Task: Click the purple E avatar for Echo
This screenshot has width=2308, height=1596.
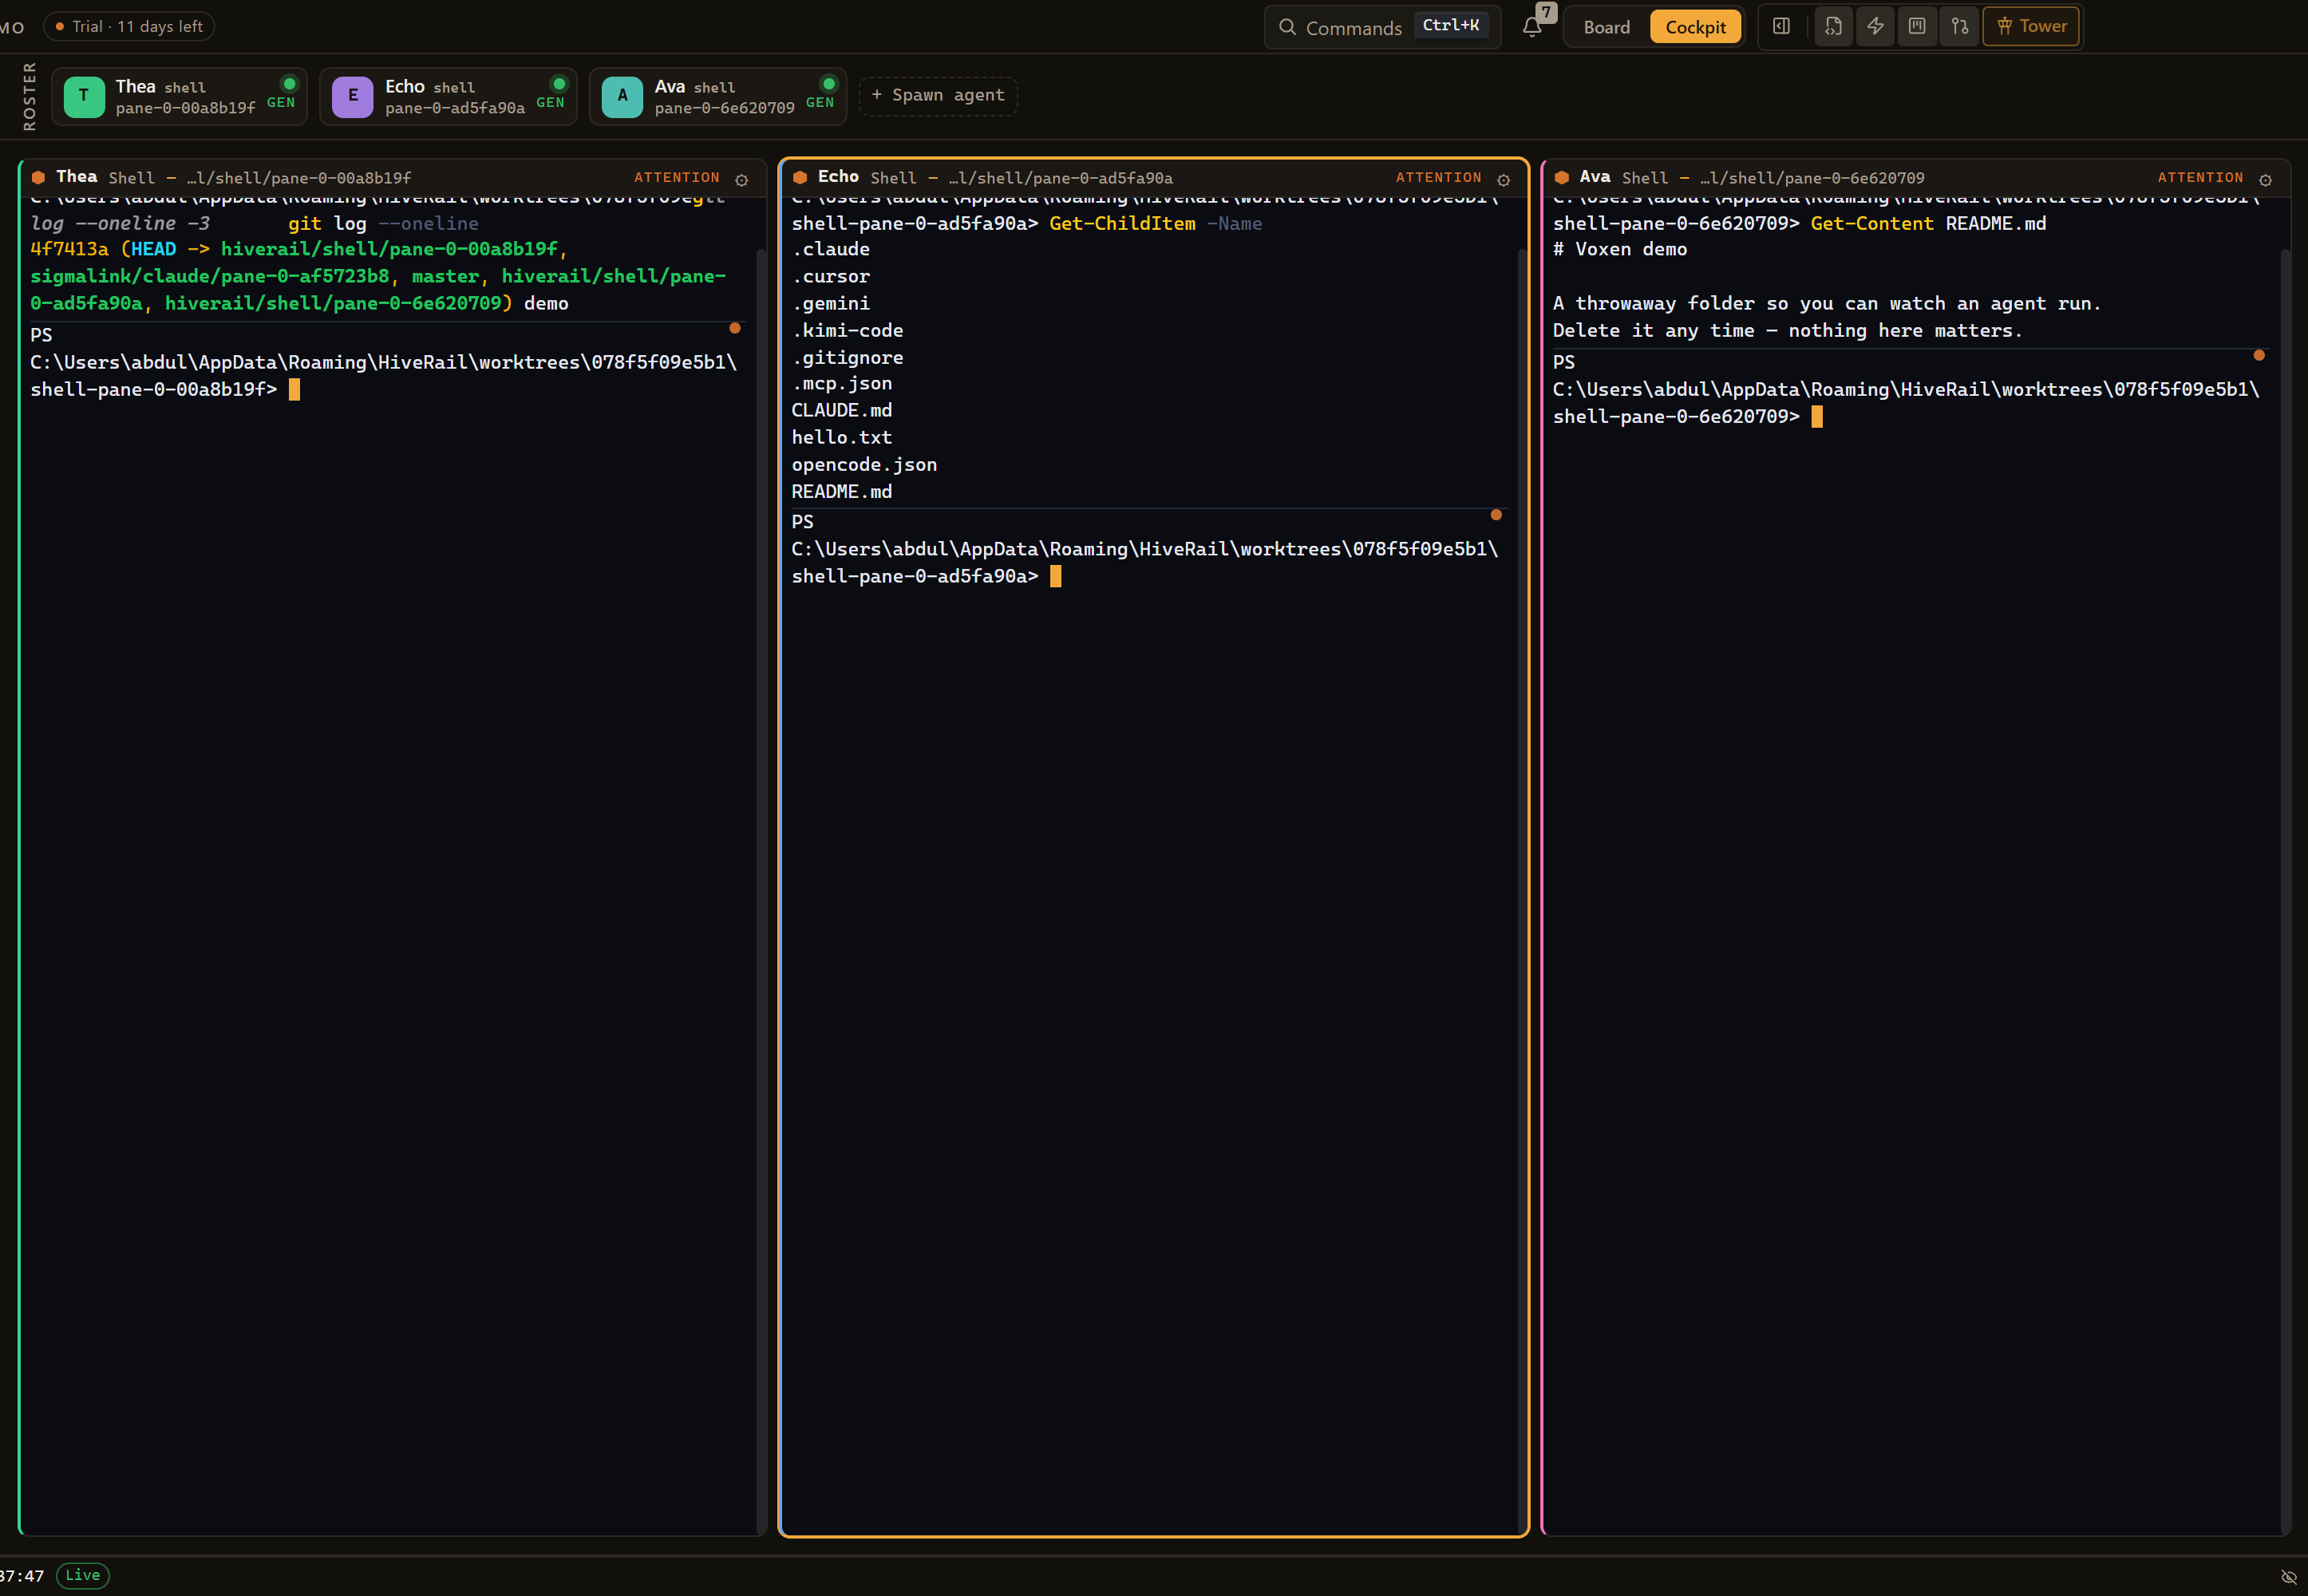Action: (x=352, y=96)
